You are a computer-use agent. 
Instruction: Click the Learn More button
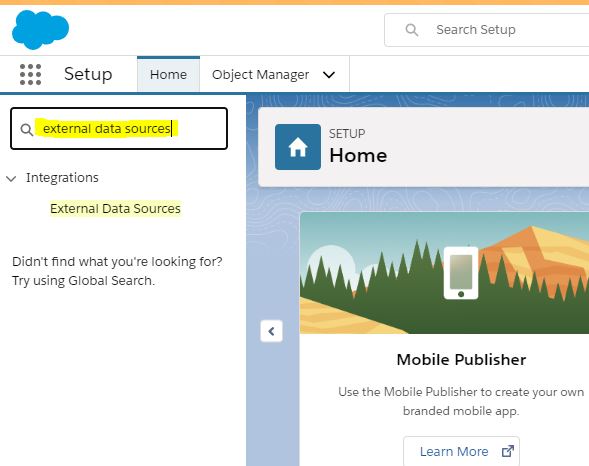(461, 451)
